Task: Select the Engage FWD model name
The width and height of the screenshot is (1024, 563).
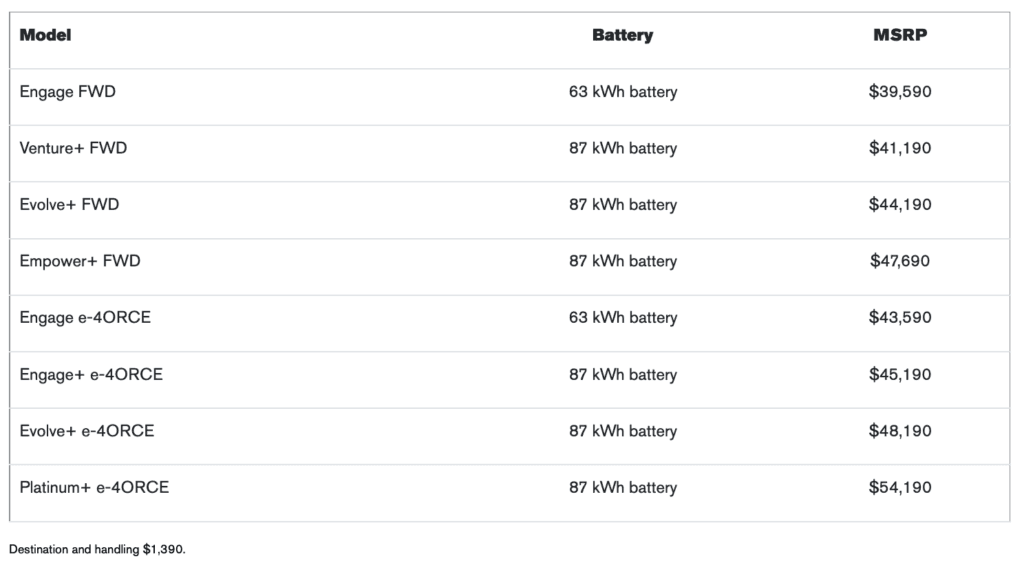Action: 68,92
